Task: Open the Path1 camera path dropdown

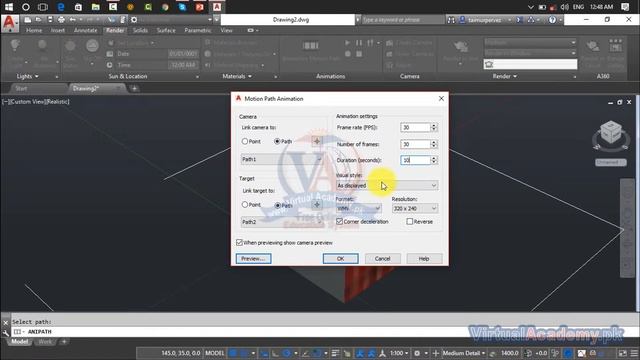Action: click(x=282, y=159)
